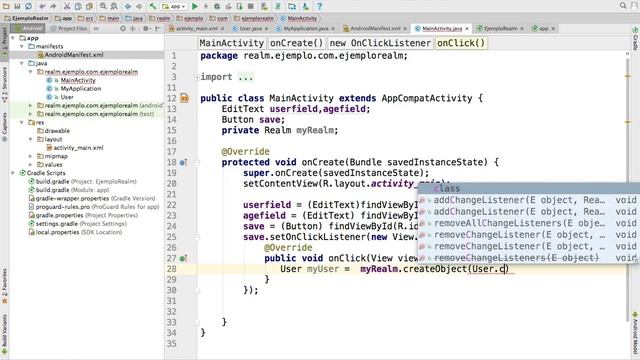Click the Save All toolbar icon

pos(17,6)
